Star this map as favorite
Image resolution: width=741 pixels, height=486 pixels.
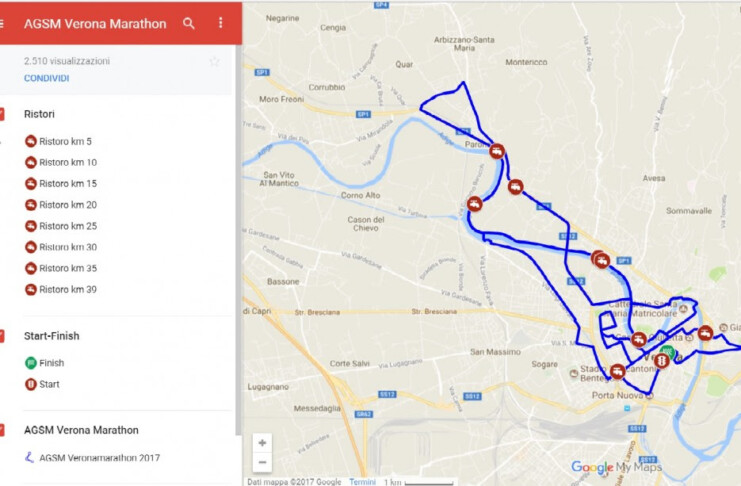click(215, 61)
